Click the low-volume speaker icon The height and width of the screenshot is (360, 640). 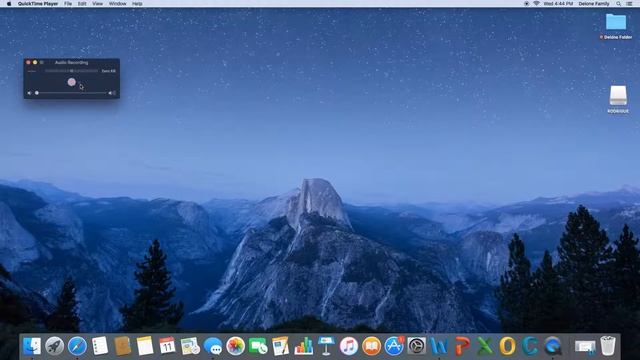click(29, 93)
